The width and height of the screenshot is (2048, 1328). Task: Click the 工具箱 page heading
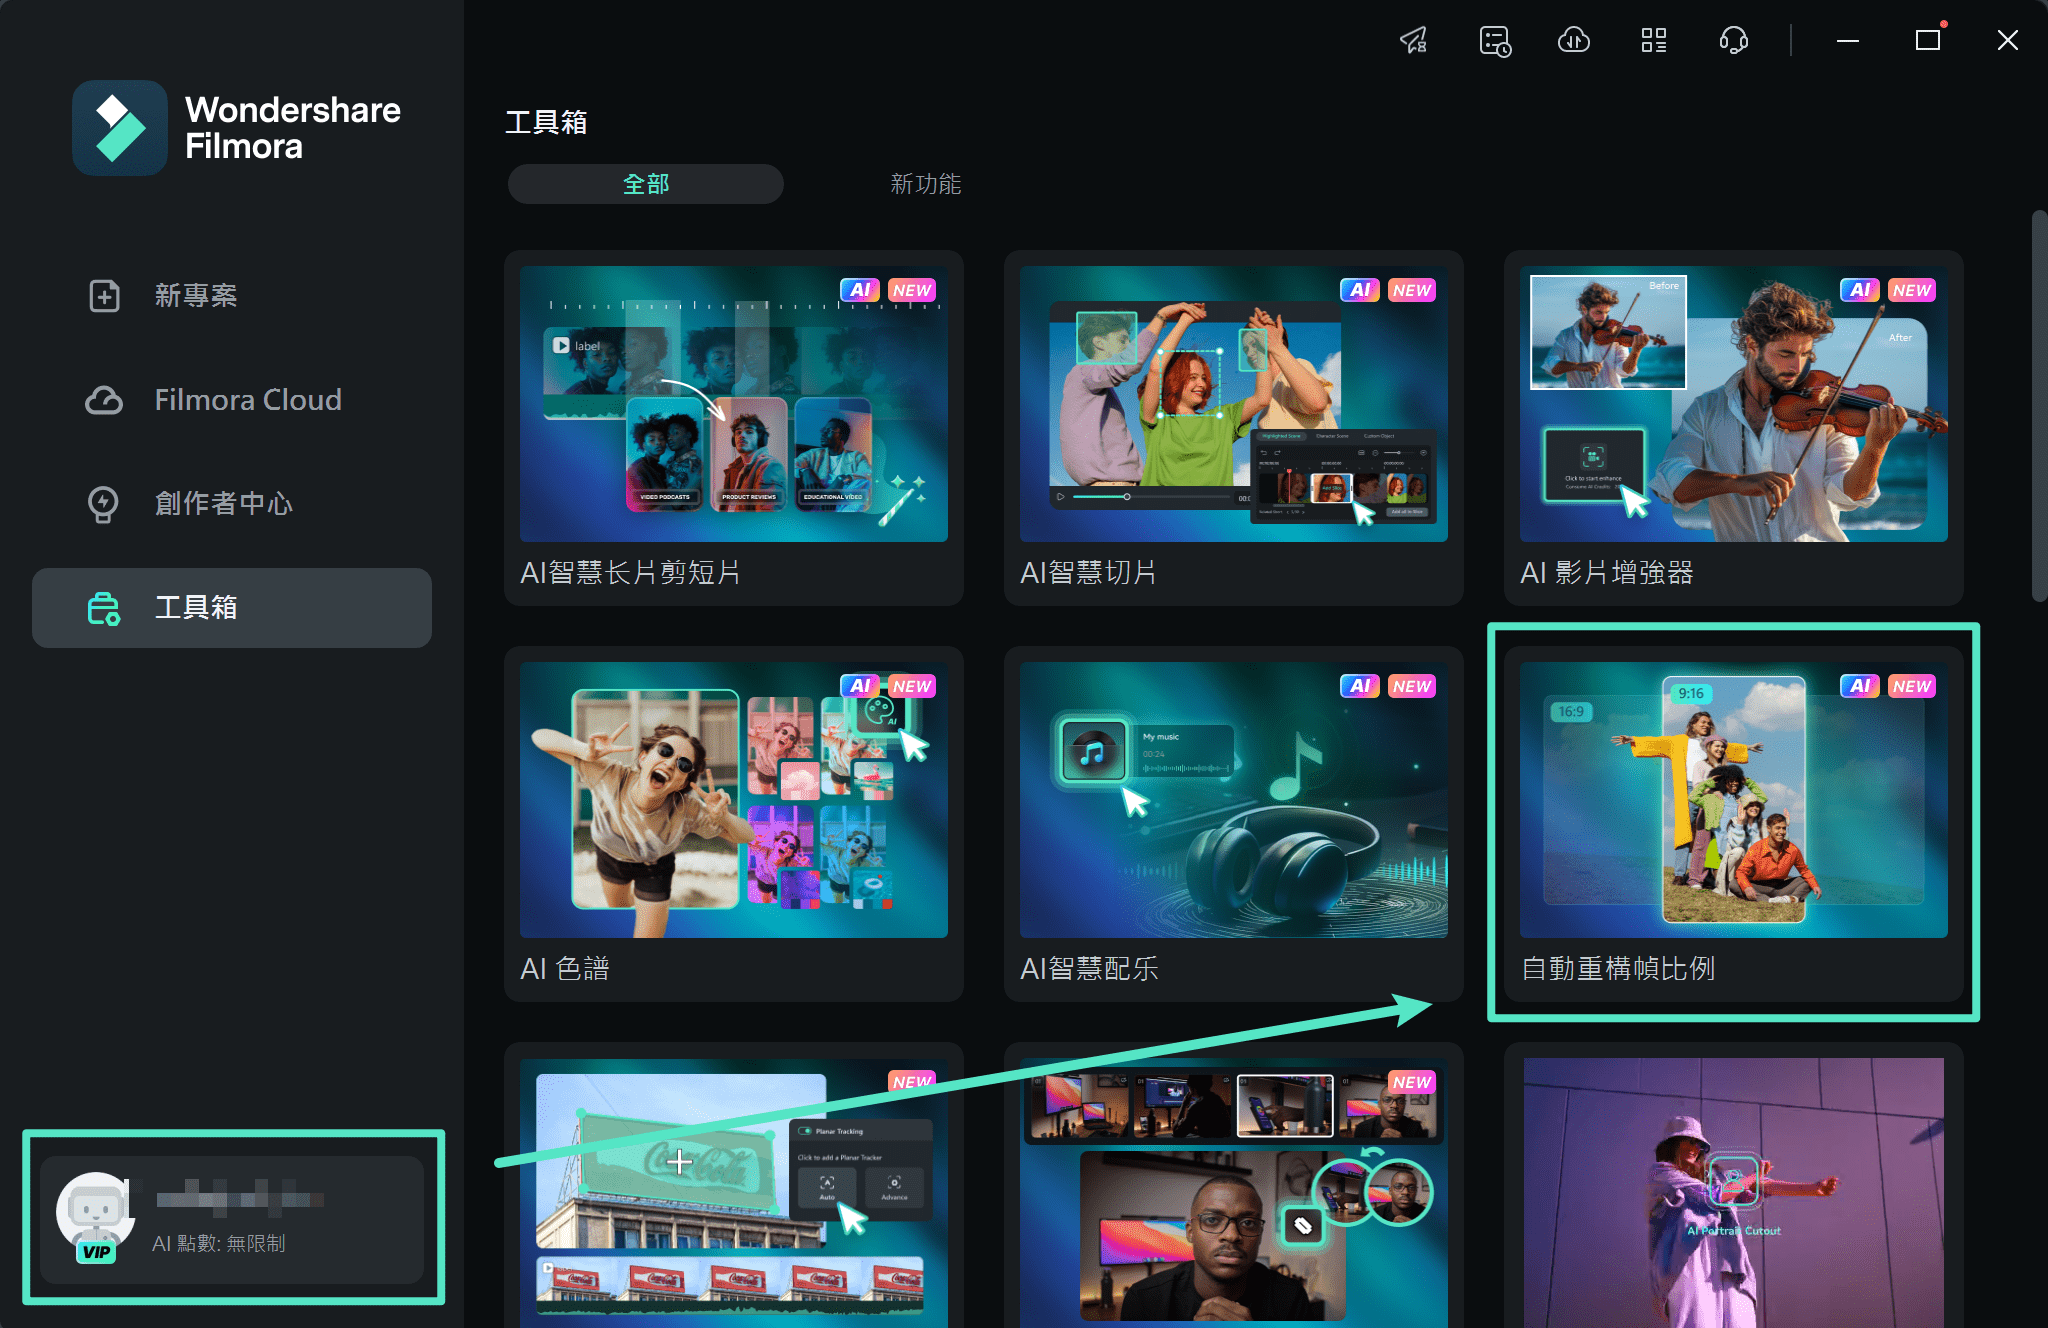(546, 122)
